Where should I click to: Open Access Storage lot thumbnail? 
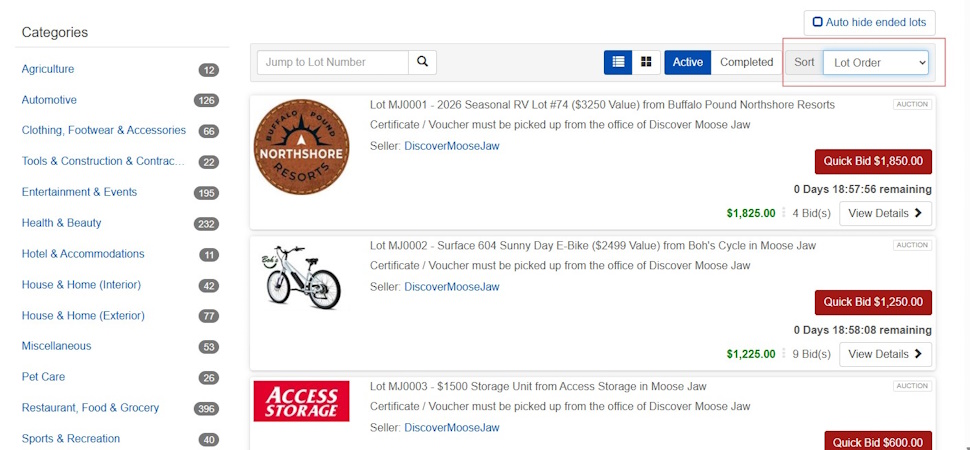(x=301, y=401)
